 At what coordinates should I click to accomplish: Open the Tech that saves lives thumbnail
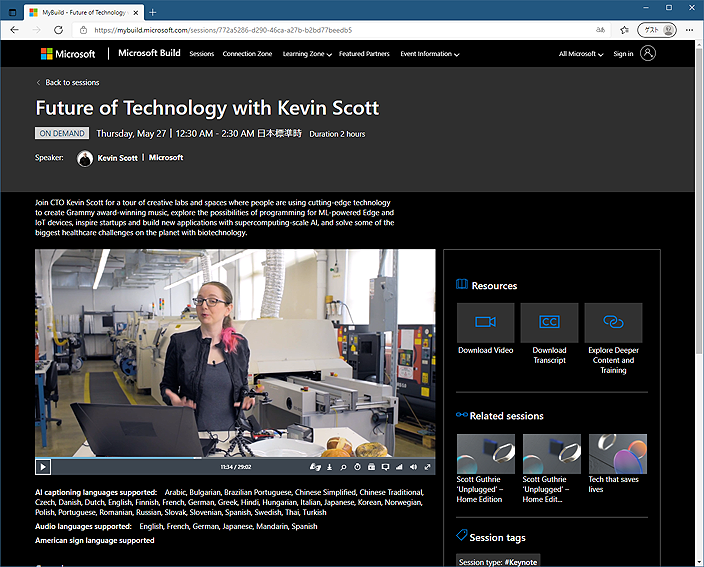pos(617,453)
